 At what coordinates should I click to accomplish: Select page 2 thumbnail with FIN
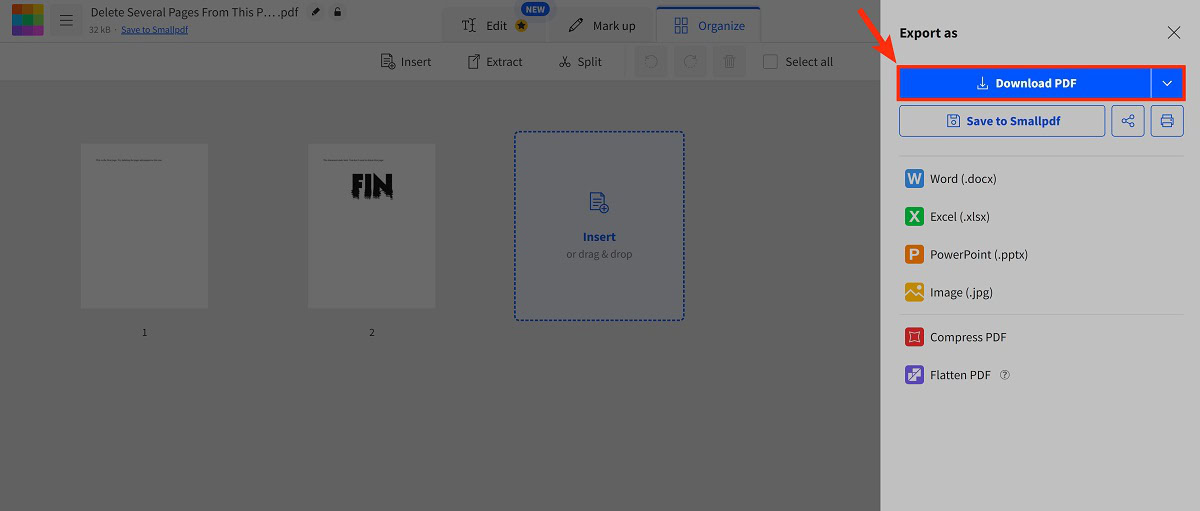[372, 226]
